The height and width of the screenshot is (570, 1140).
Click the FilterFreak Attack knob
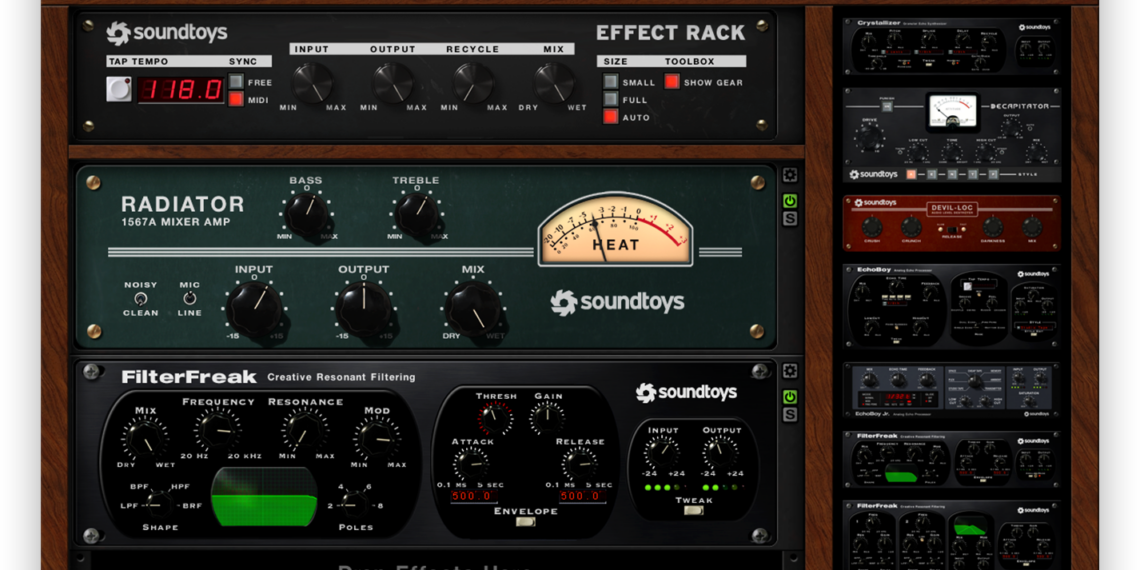[x=472, y=463]
